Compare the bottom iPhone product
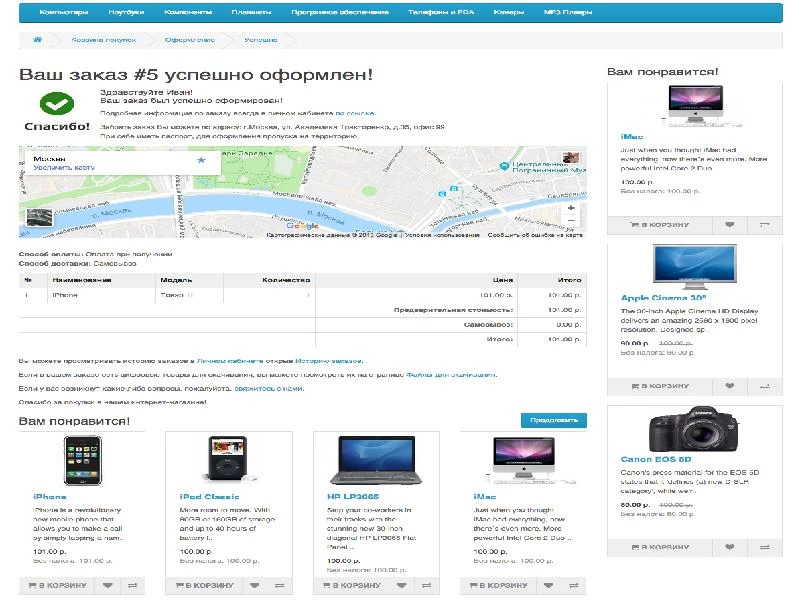 coord(133,585)
